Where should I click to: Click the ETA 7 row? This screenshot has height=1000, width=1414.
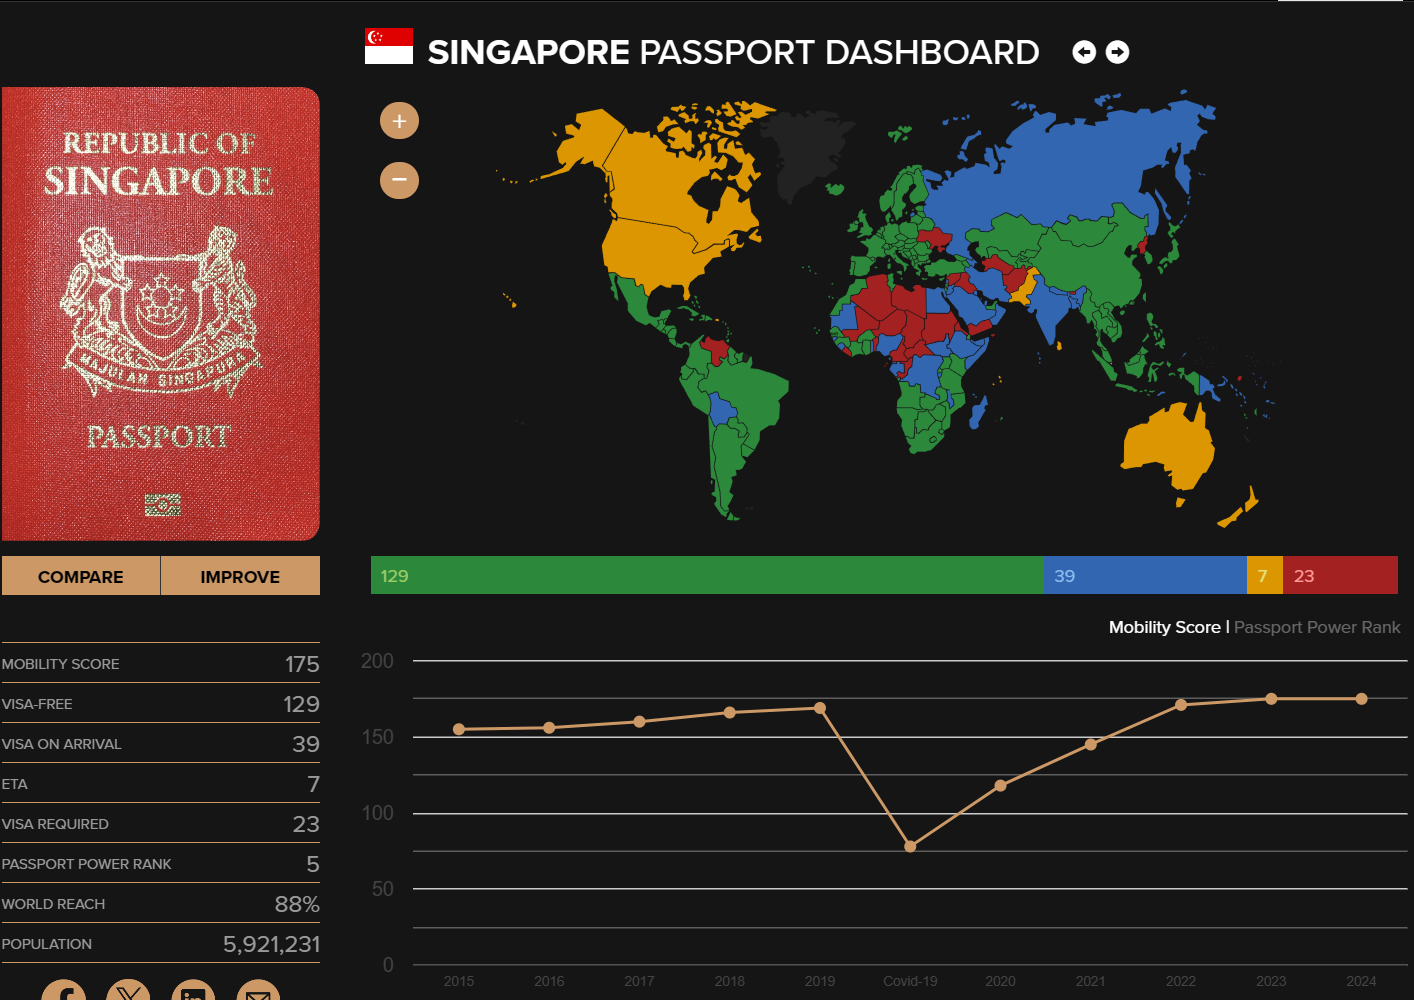pyautogui.click(x=160, y=783)
